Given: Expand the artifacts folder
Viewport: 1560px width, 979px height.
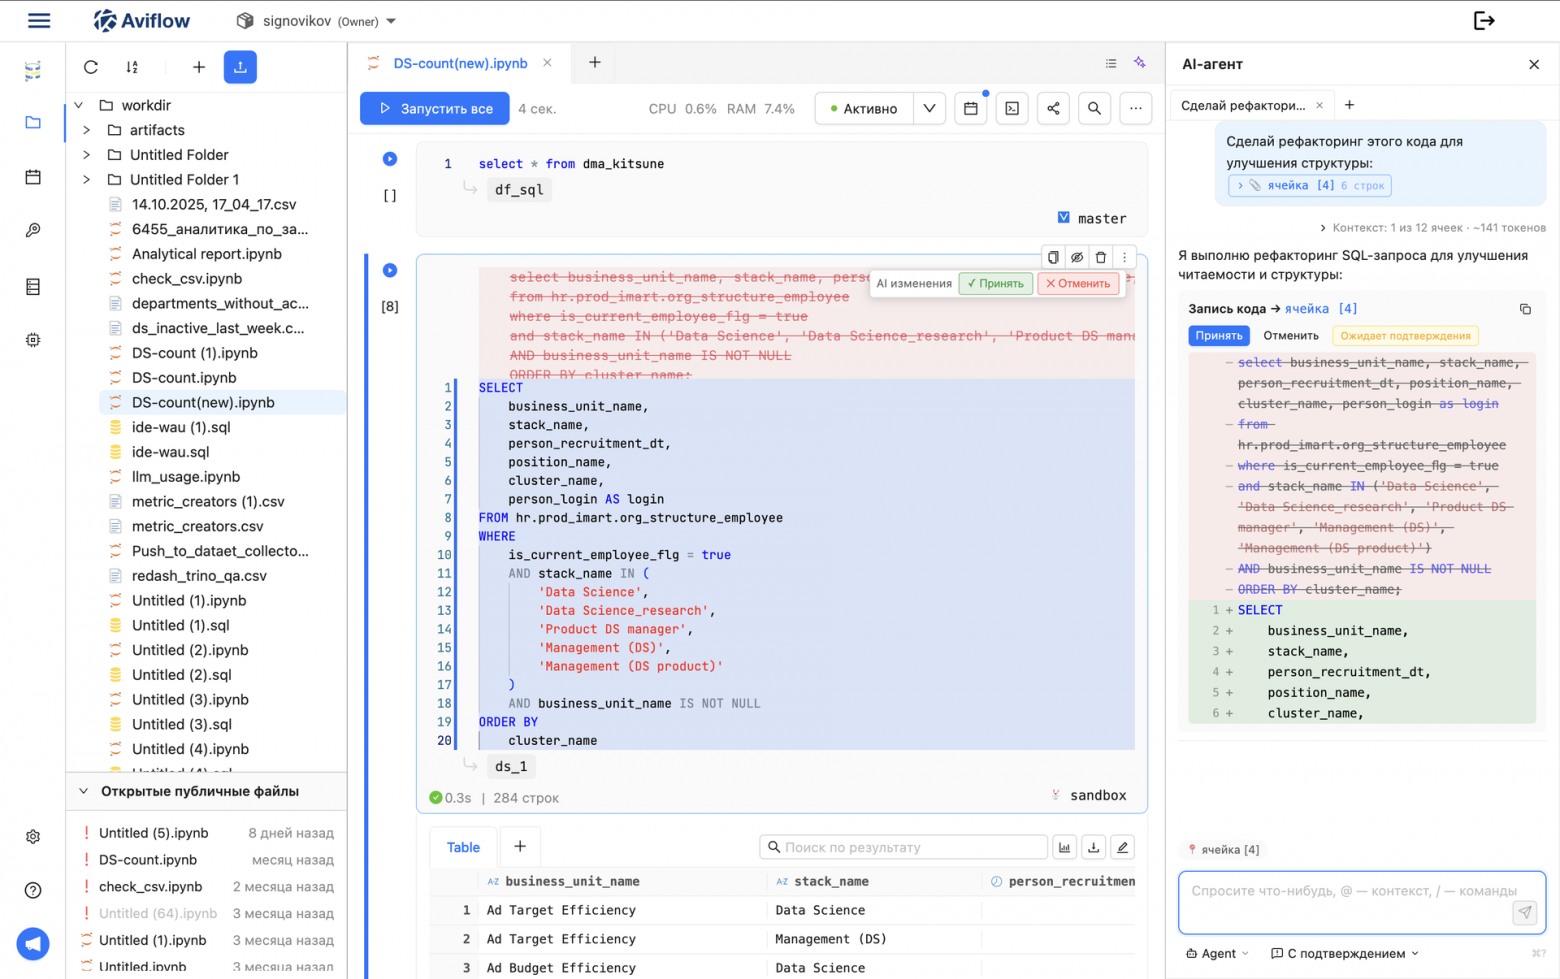Looking at the screenshot, I should click(87, 130).
